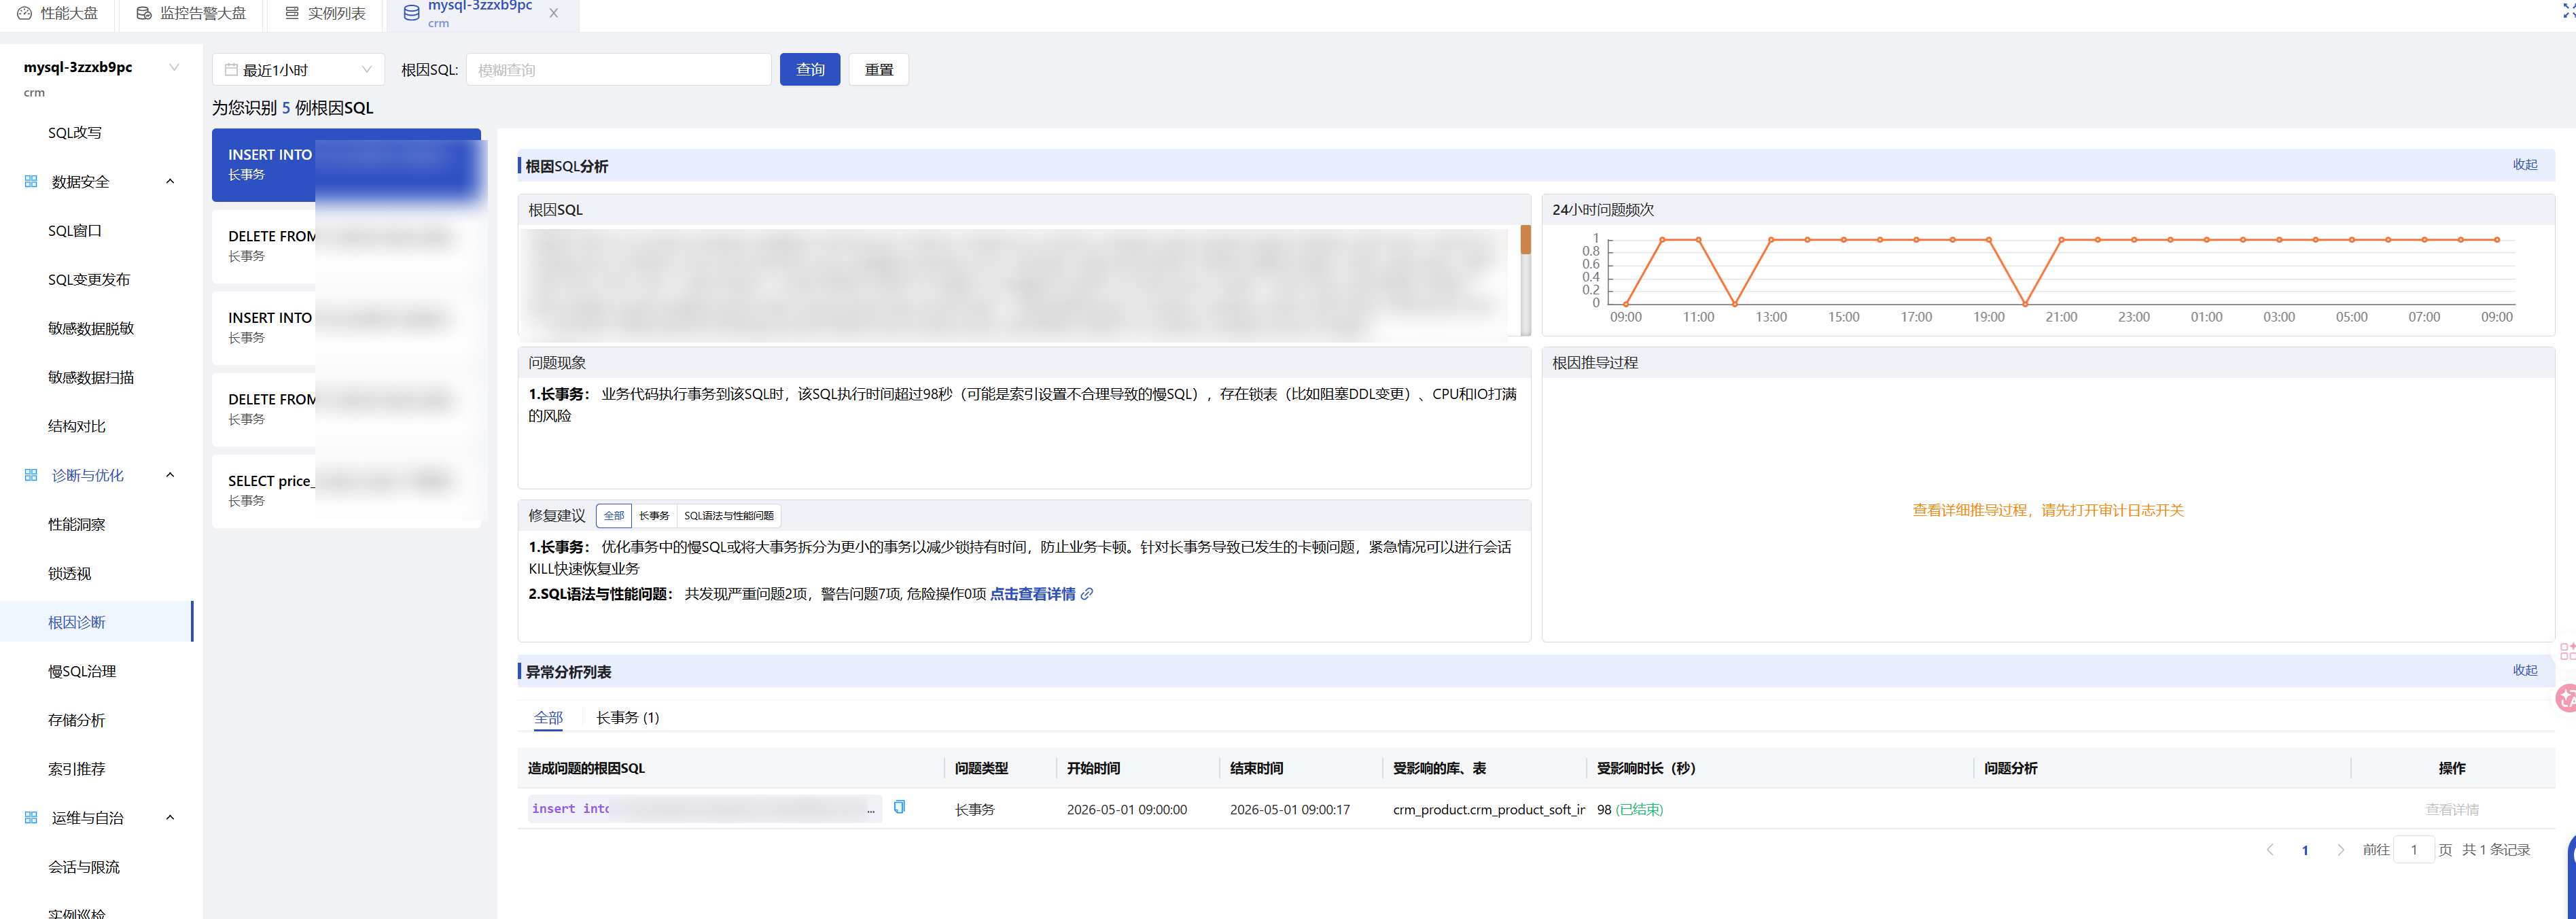Image resolution: width=2576 pixels, height=919 pixels.
Task: Click the mysql-3zzxb9pc database tab icon
Action: 411,13
